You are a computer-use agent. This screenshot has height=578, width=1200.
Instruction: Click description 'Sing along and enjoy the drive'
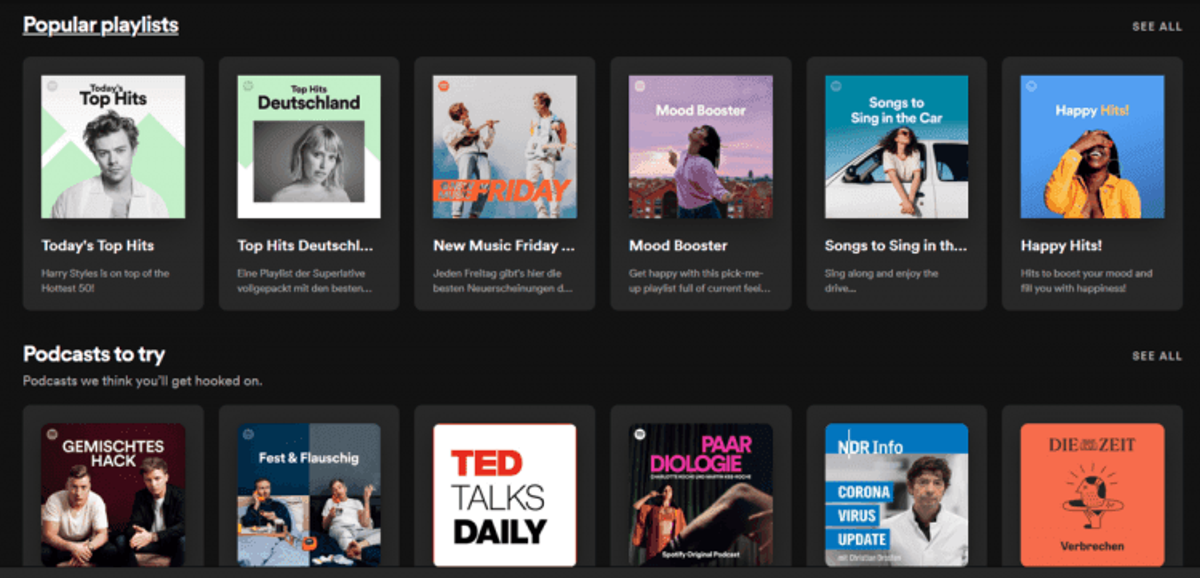[x=882, y=280]
